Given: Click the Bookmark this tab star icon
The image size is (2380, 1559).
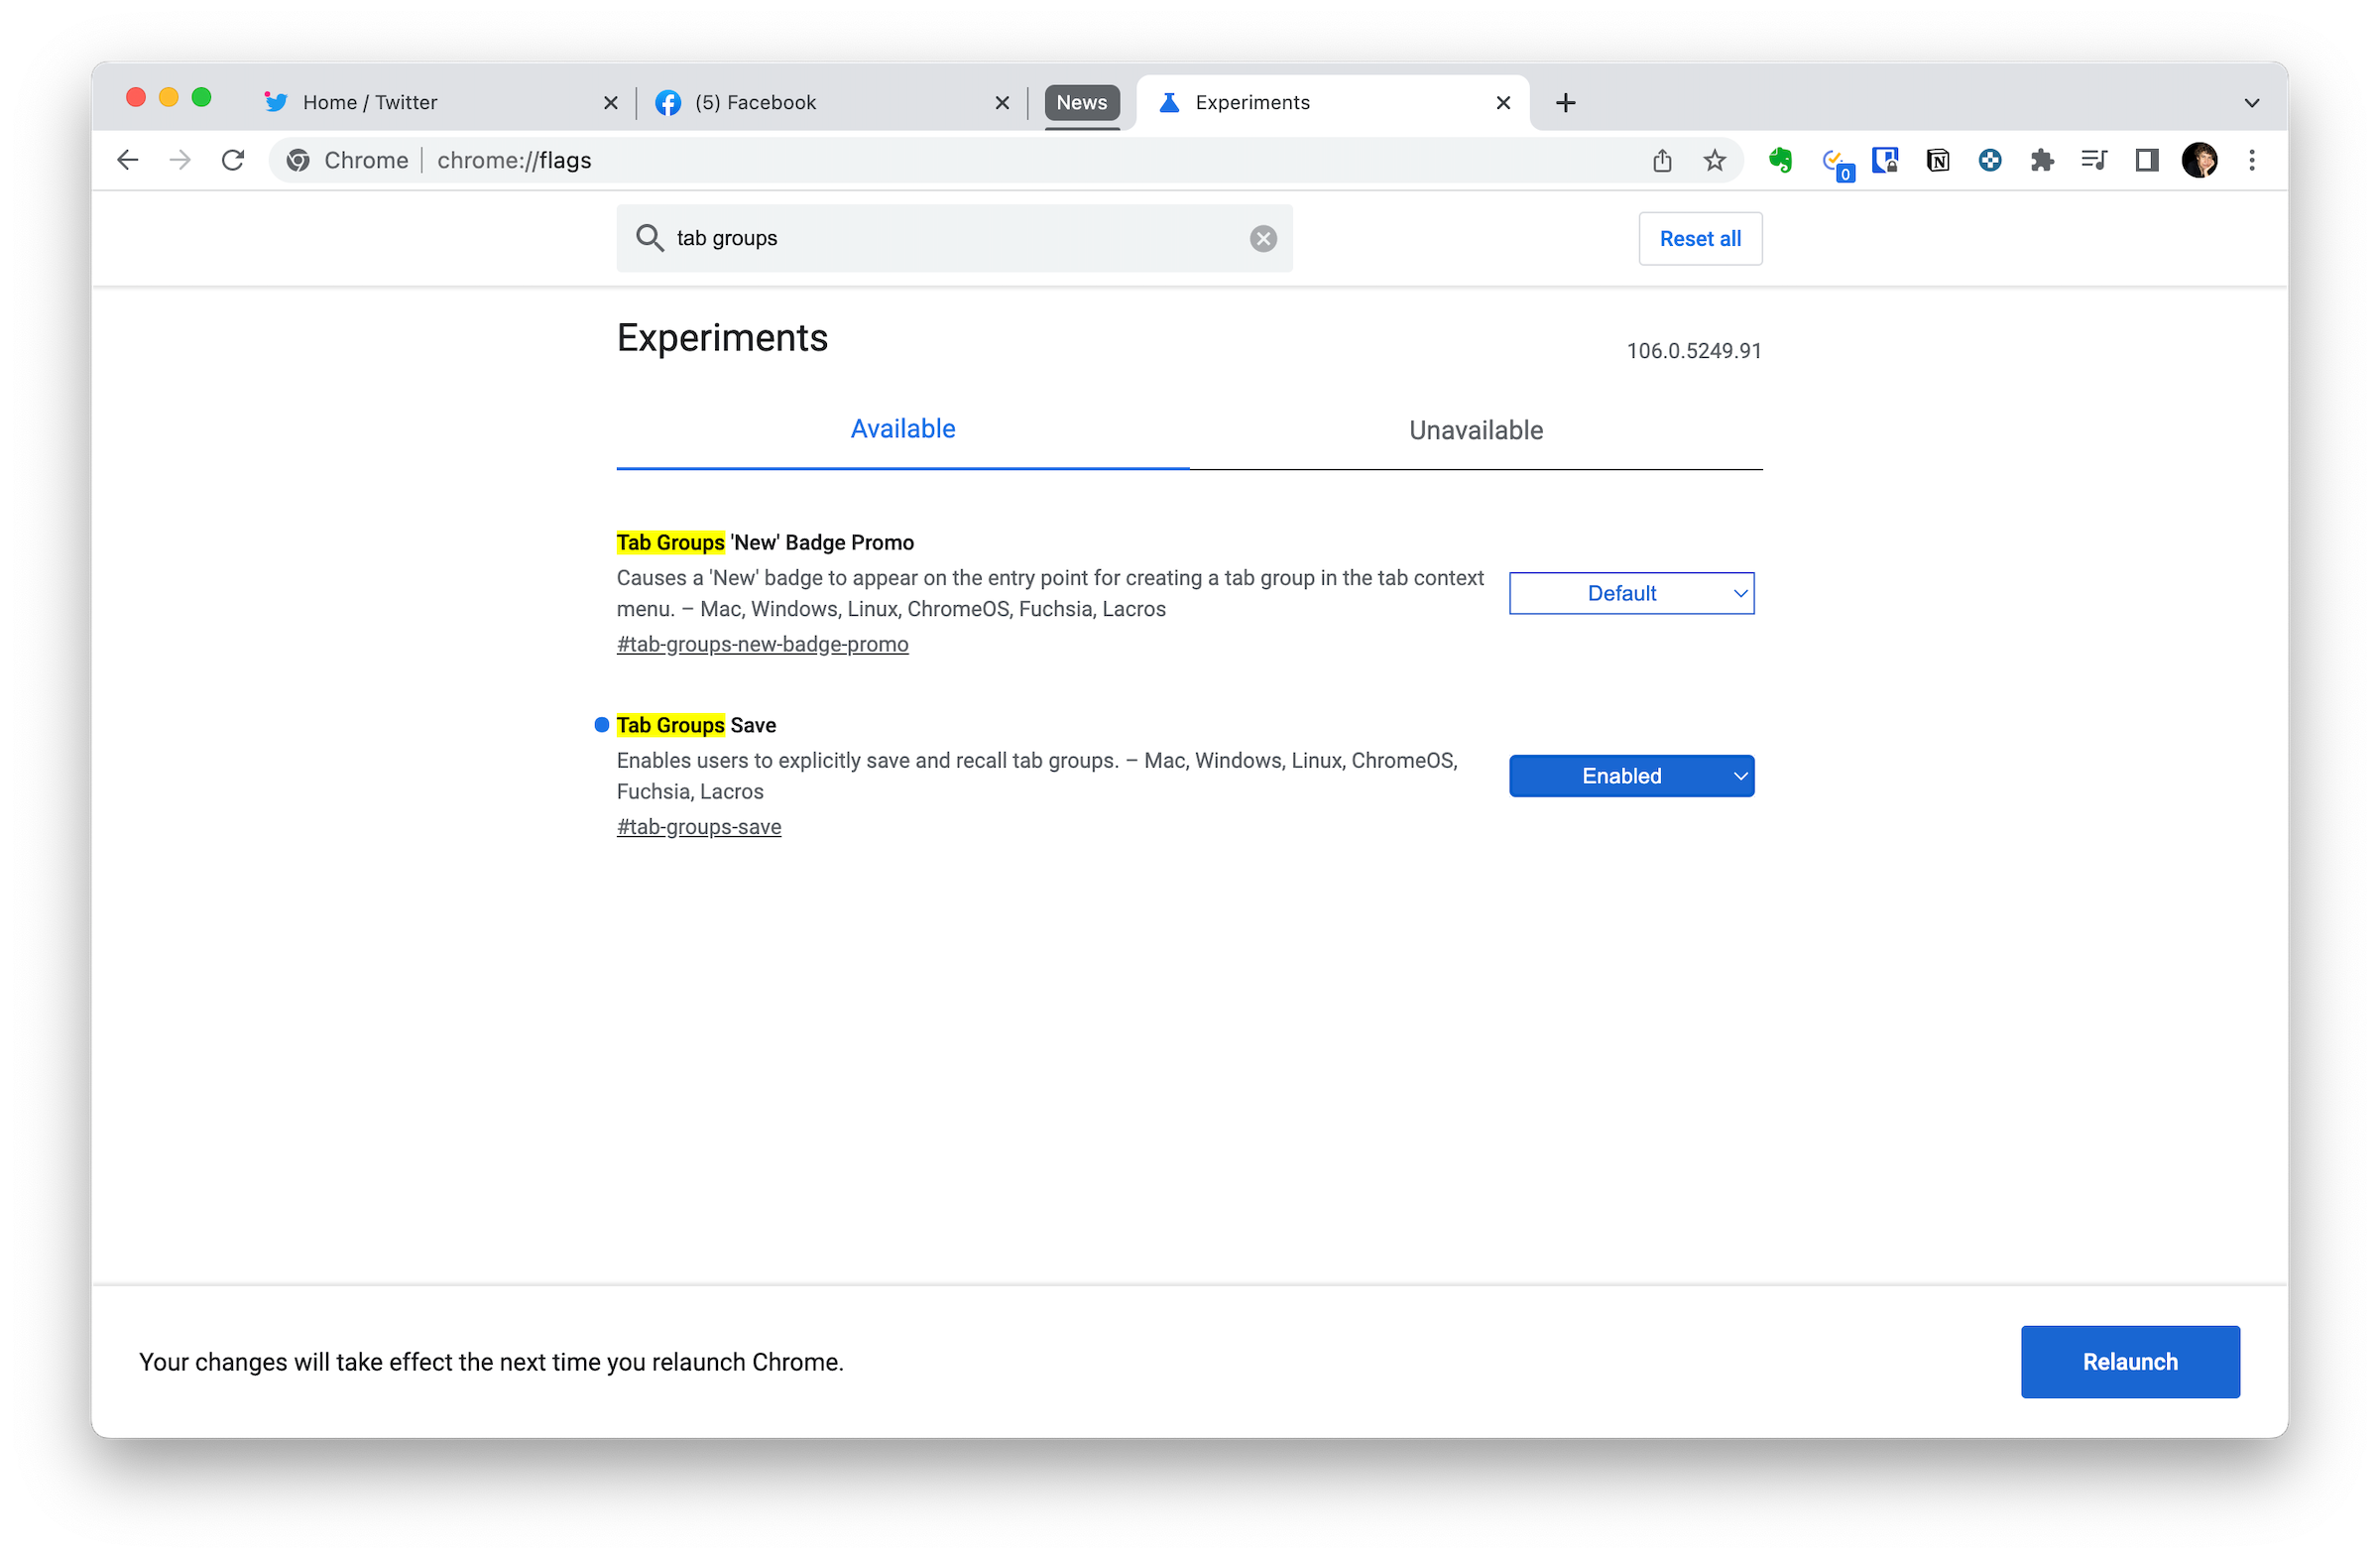Looking at the screenshot, I should [1712, 159].
